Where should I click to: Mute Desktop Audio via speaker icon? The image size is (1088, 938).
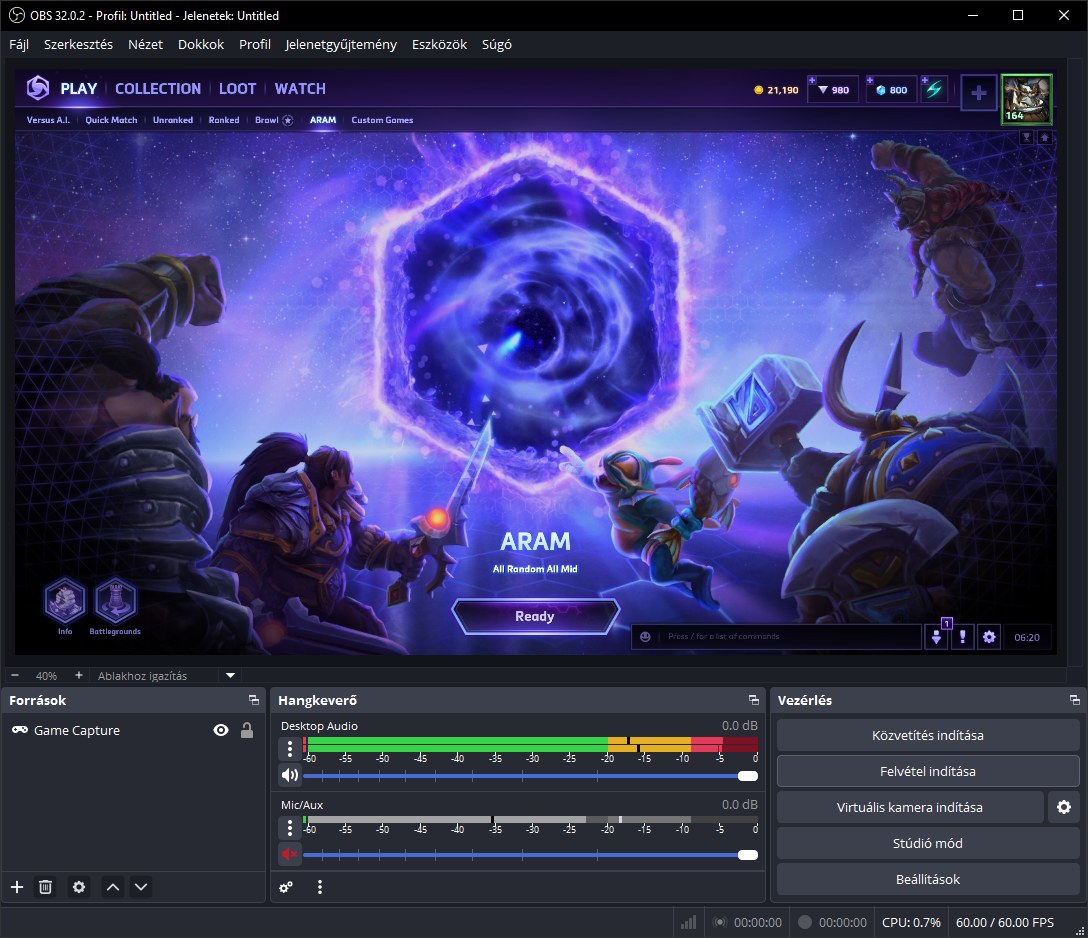(x=290, y=775)
